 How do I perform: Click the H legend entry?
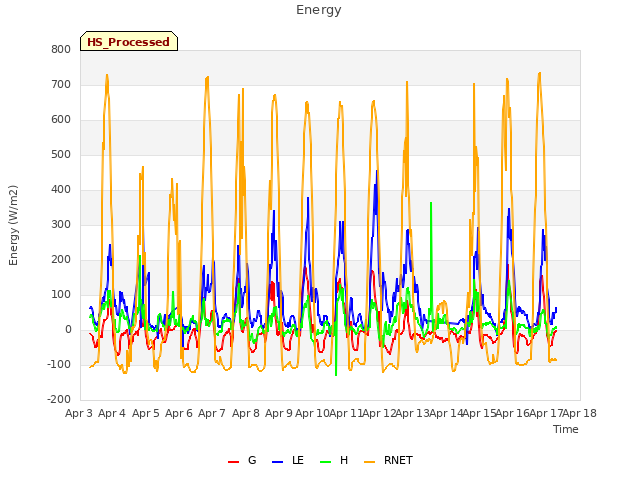334,460
